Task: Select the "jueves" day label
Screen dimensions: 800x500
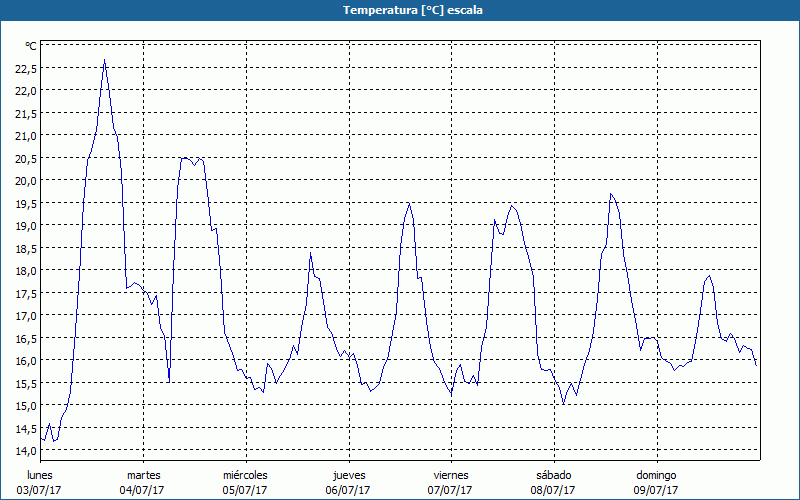Action: click(349, 475)
